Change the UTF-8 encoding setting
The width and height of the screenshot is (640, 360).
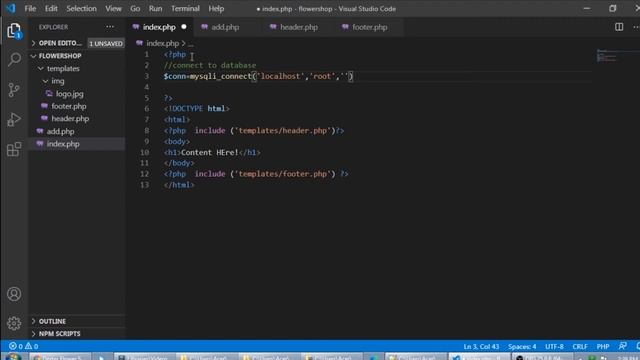554,347
